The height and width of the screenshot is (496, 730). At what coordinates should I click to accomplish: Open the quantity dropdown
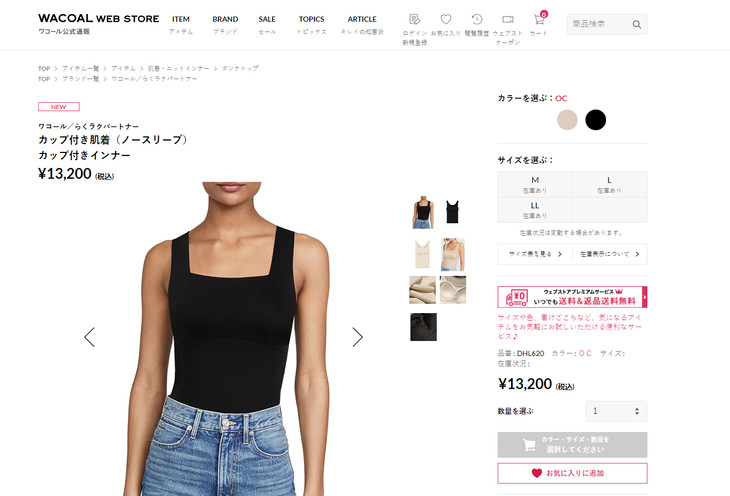click(616, 411)
